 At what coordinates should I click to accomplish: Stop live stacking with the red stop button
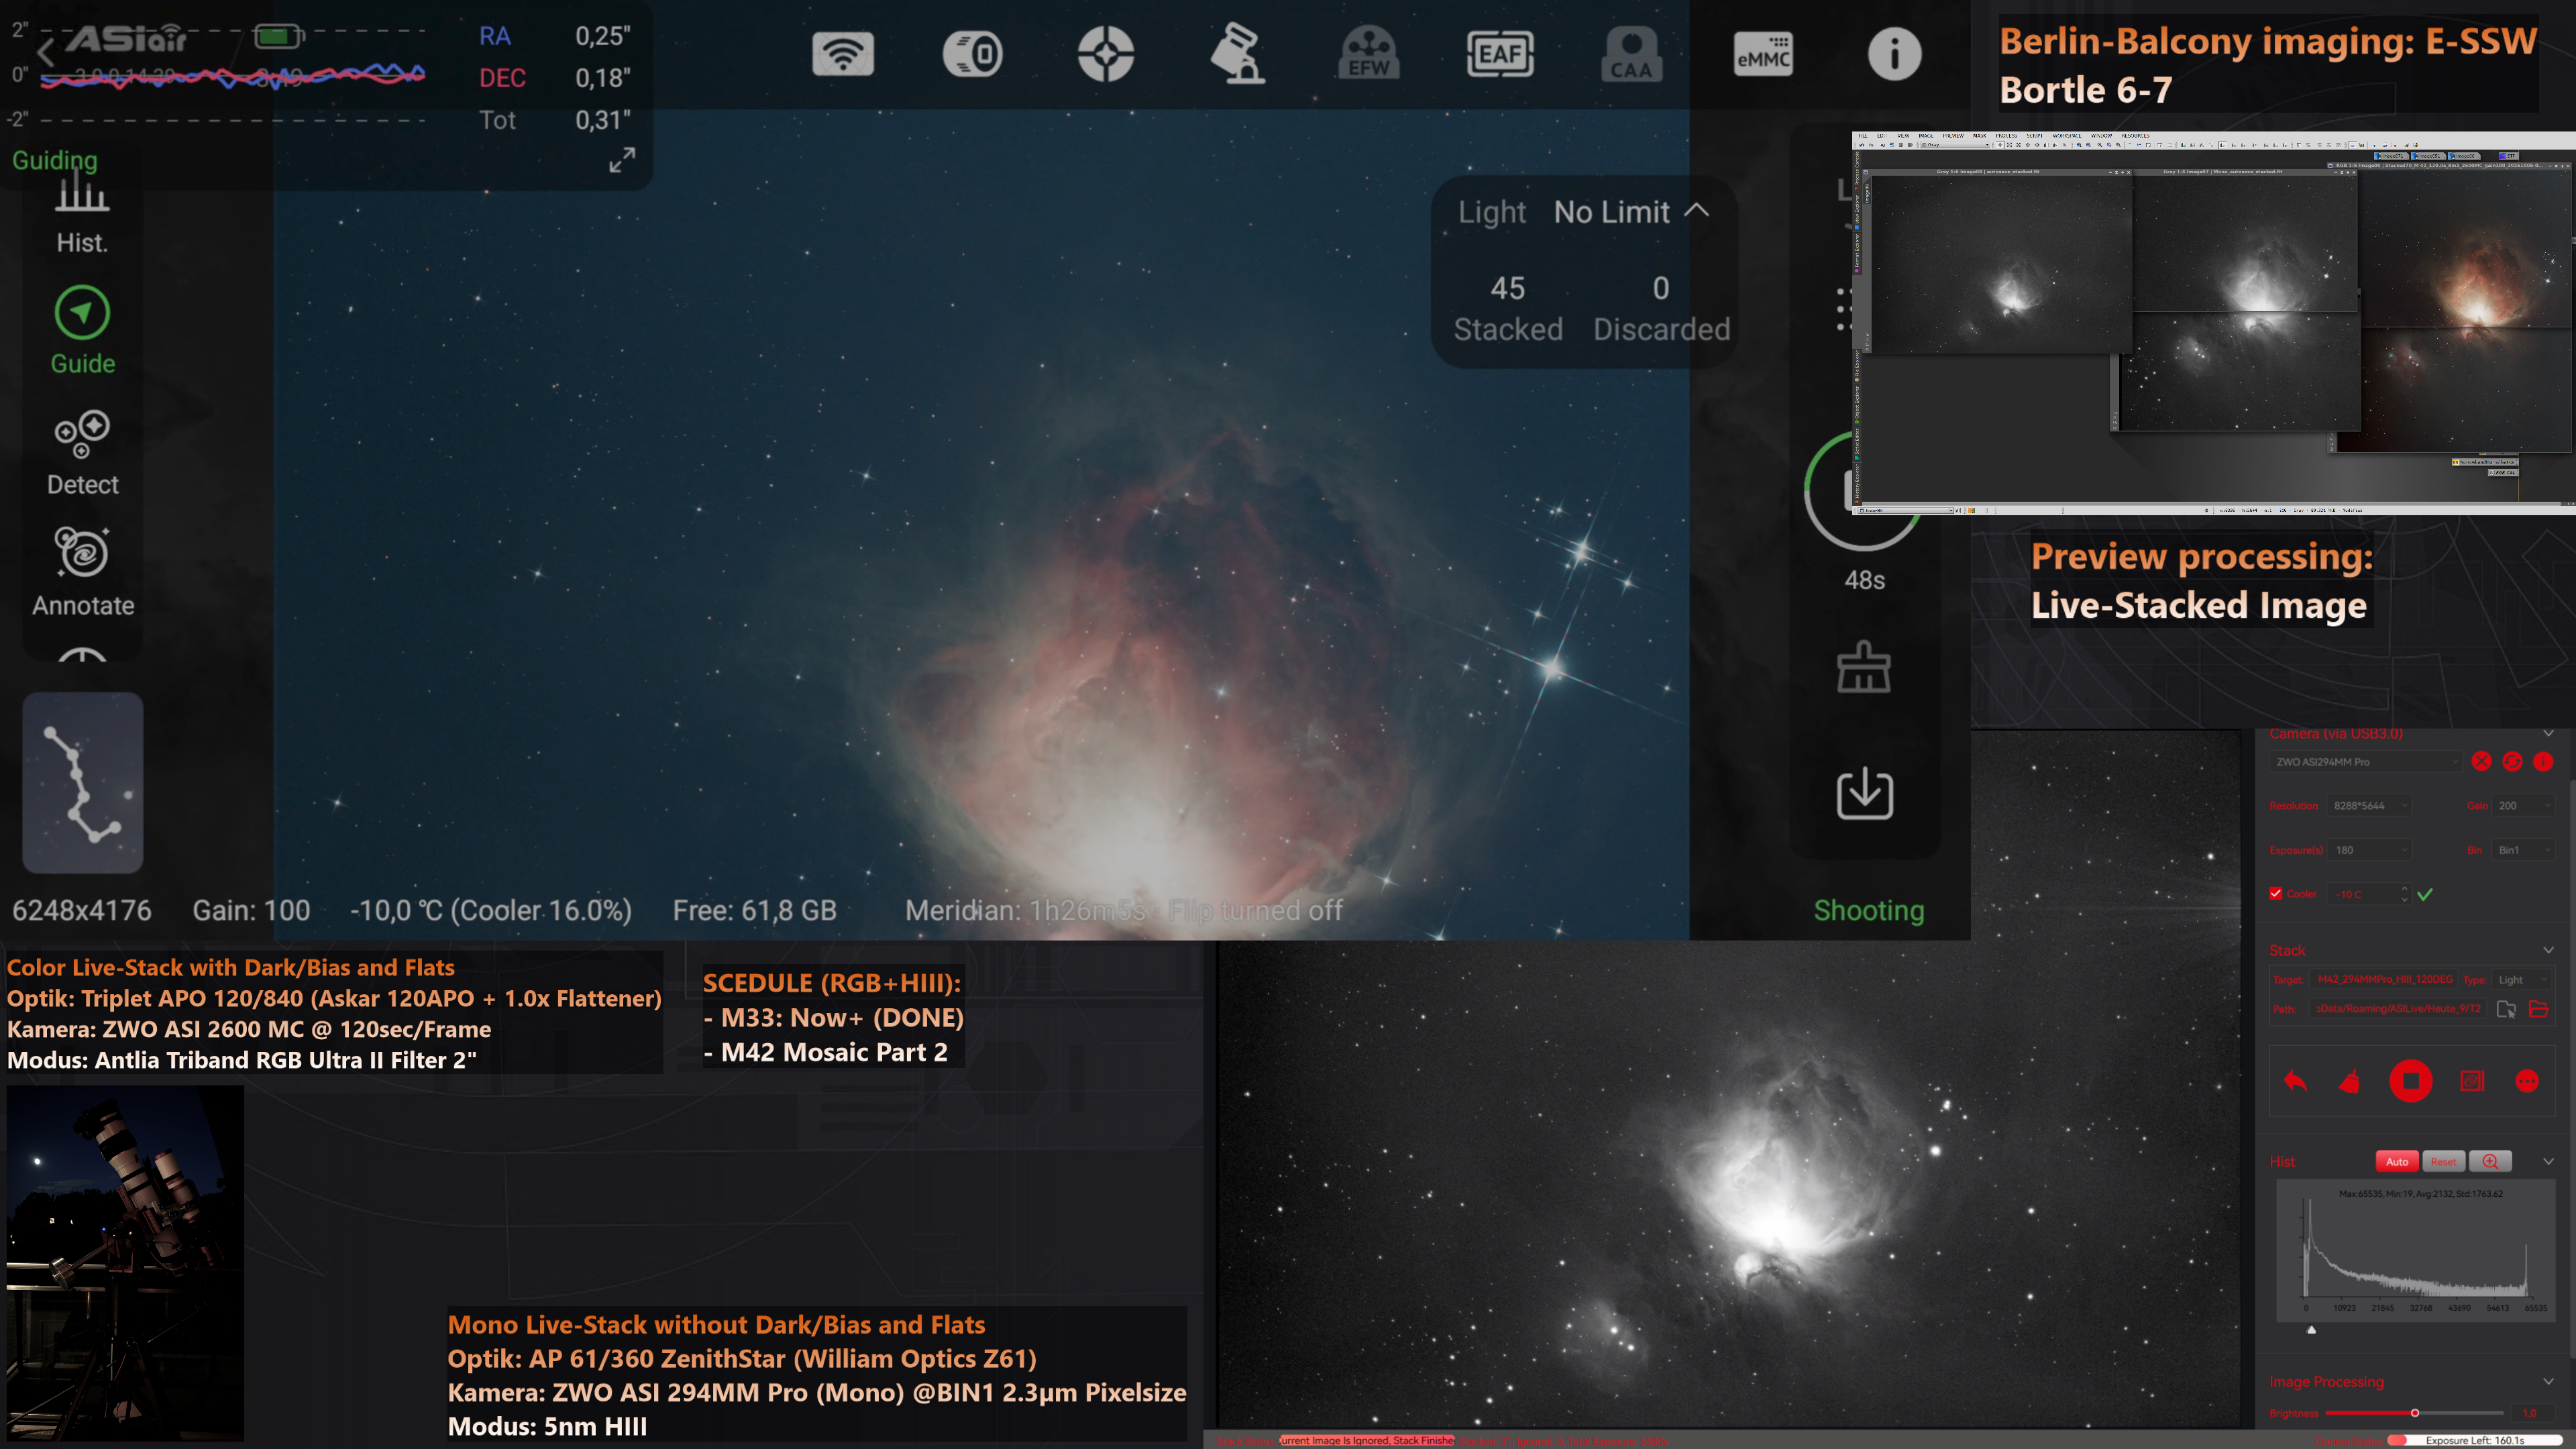2410,1081
